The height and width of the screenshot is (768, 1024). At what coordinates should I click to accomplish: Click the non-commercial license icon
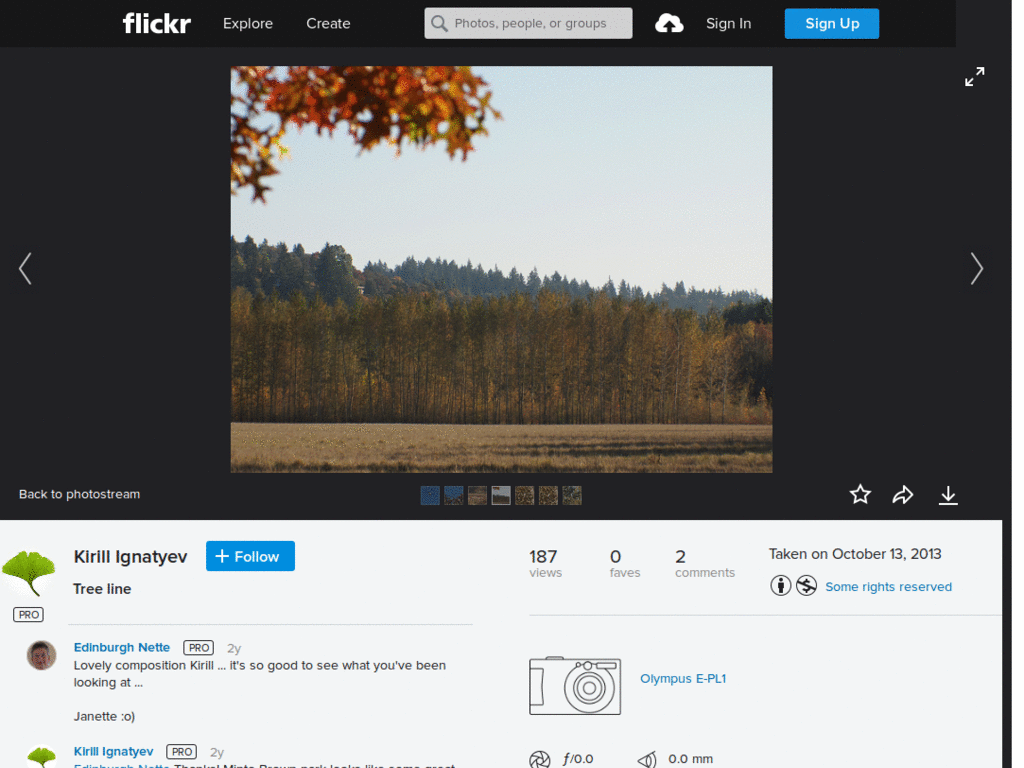coord(807,585)
